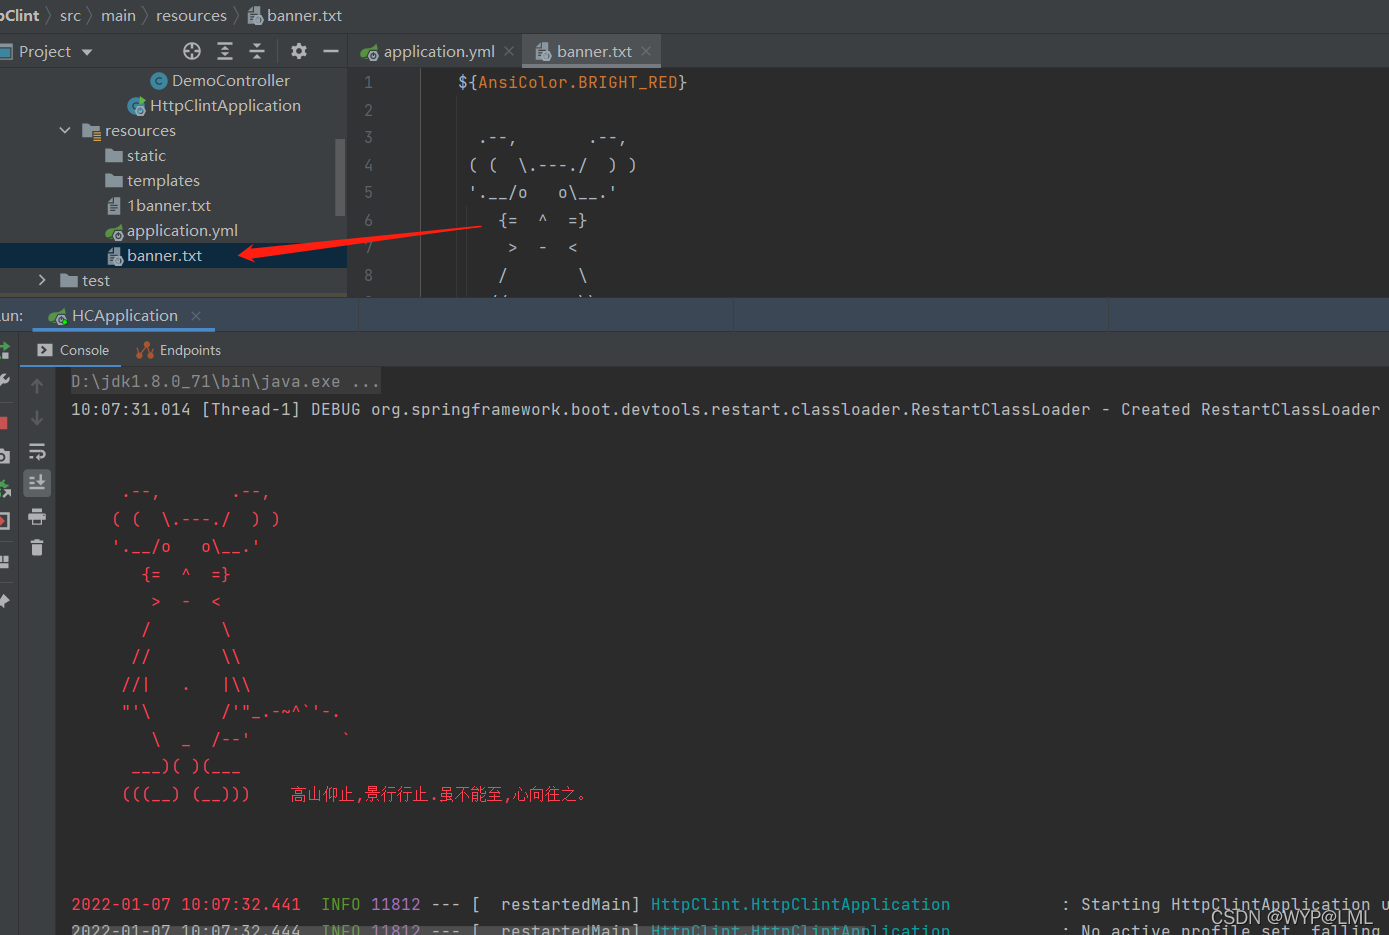The height and width of the screenshot is (935, 1389).
Task: Open application.yml in project tree
Action: coord(172,230)
